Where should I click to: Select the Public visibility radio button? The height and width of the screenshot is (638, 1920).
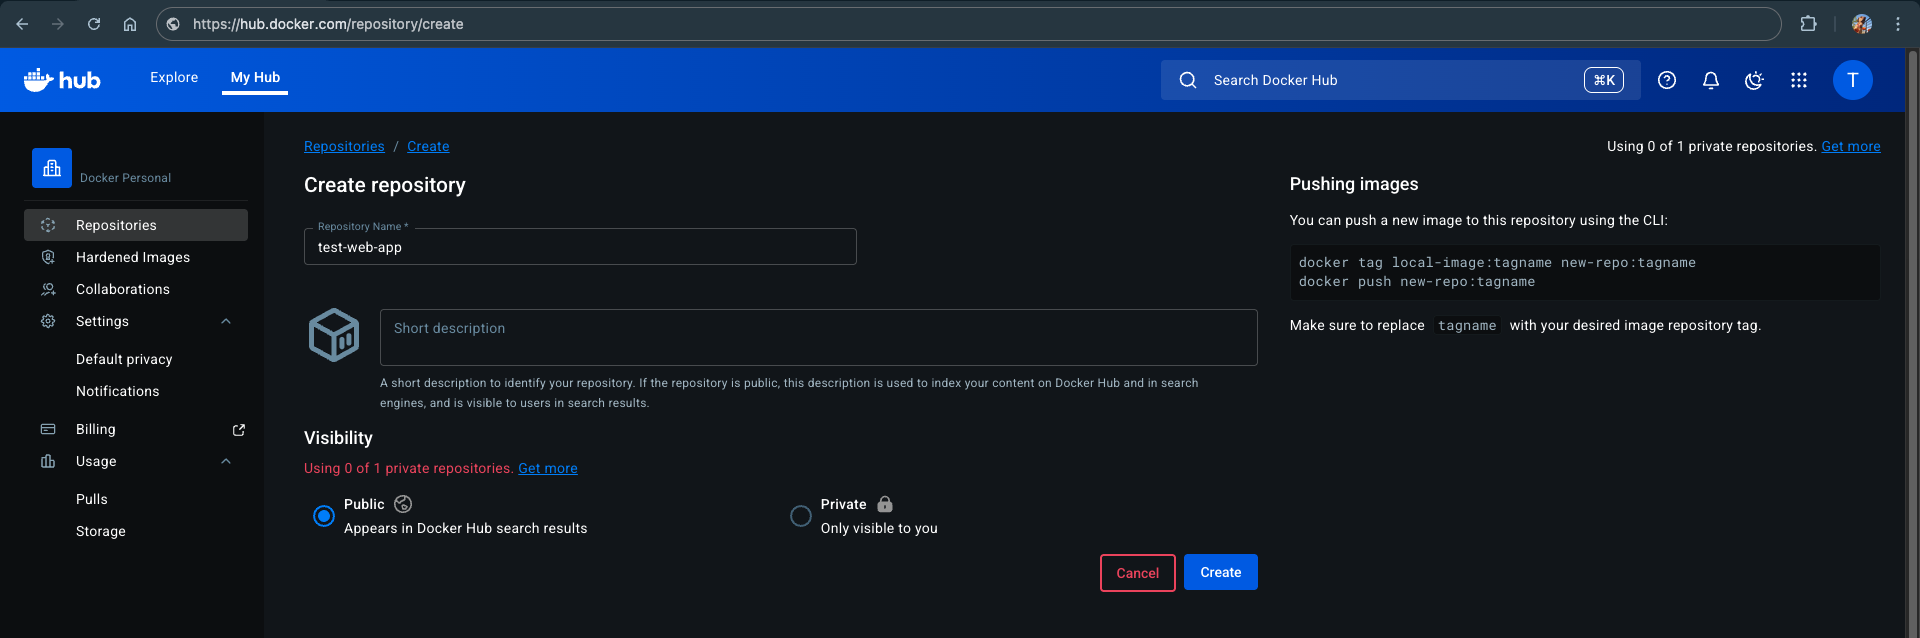(324, 516)
